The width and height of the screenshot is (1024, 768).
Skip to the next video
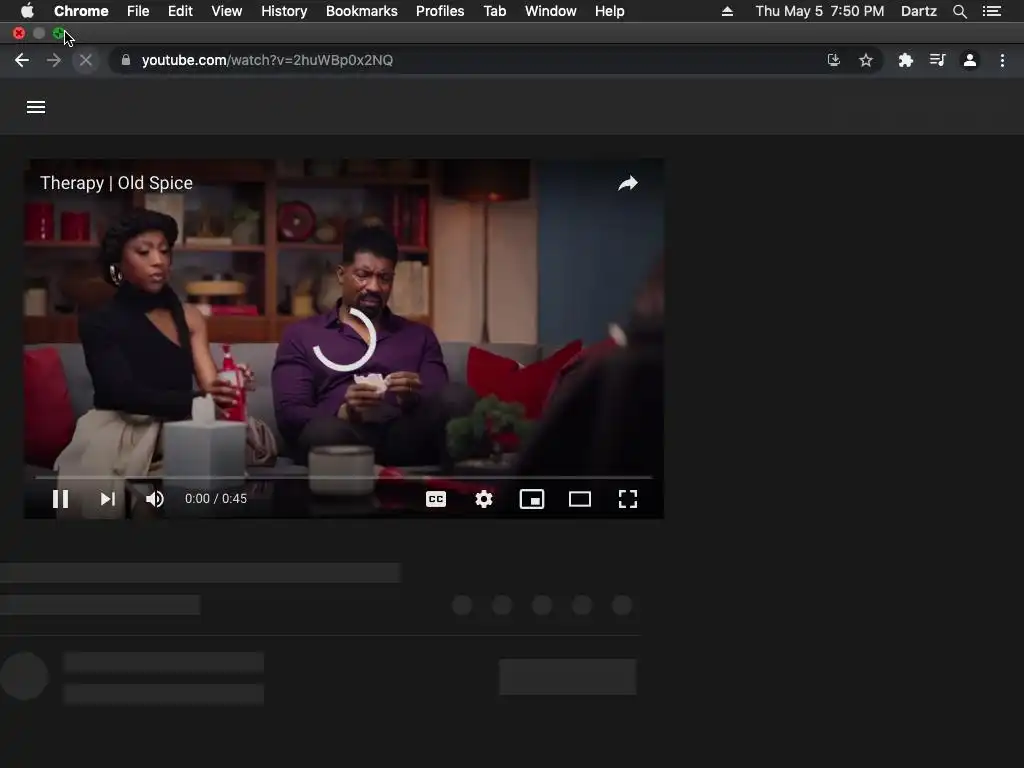pyautogui.click(x=108, y=499)
